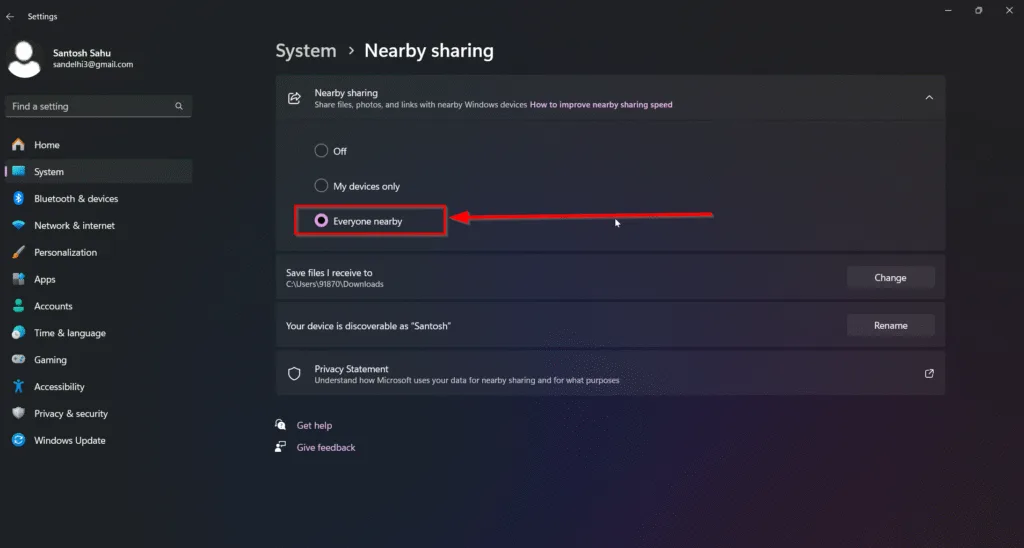Click the Find a setting search box

coord(98,106)
